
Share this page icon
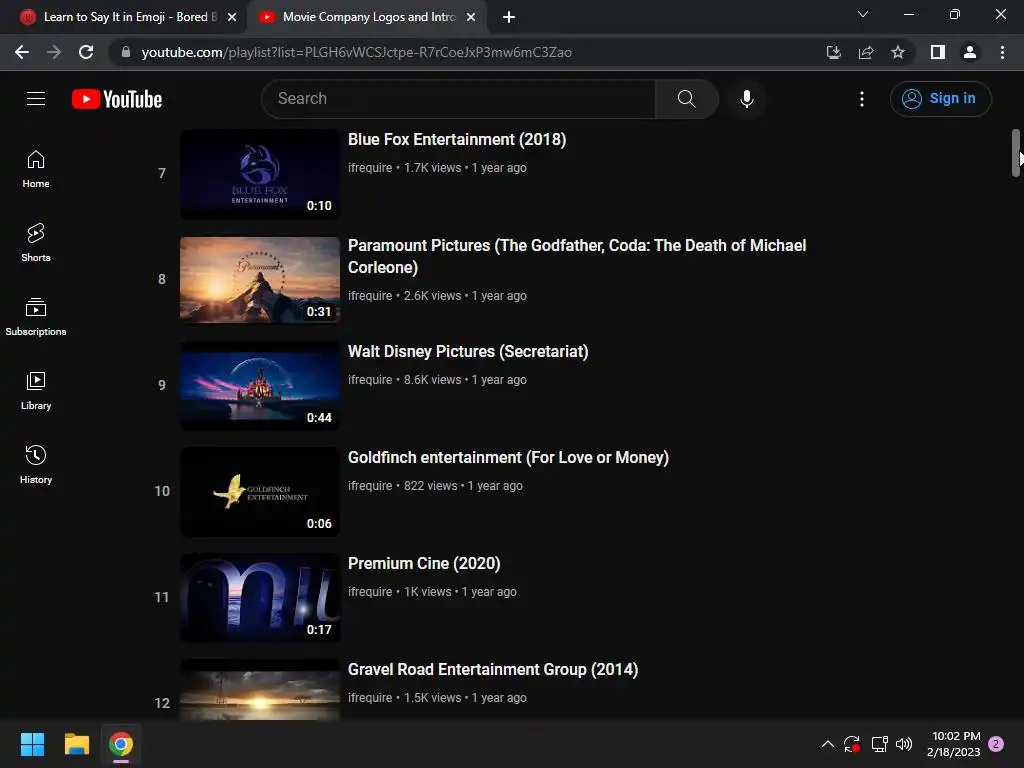click(x=866, y=52)
